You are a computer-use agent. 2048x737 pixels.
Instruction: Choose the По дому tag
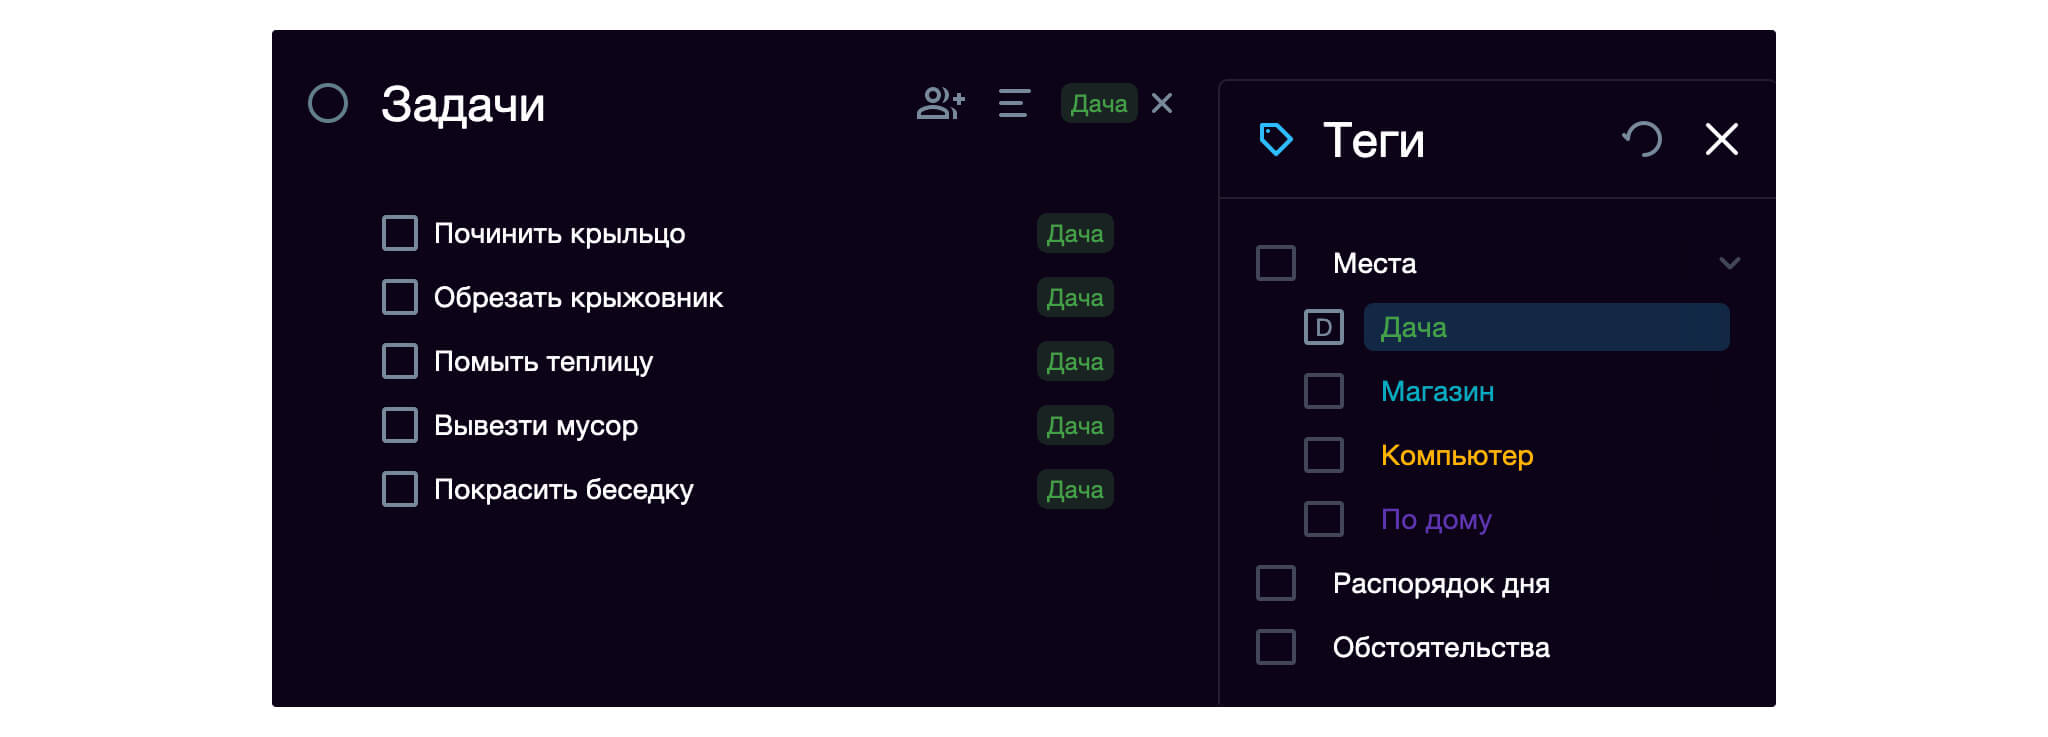click(x=1435, y=519)
